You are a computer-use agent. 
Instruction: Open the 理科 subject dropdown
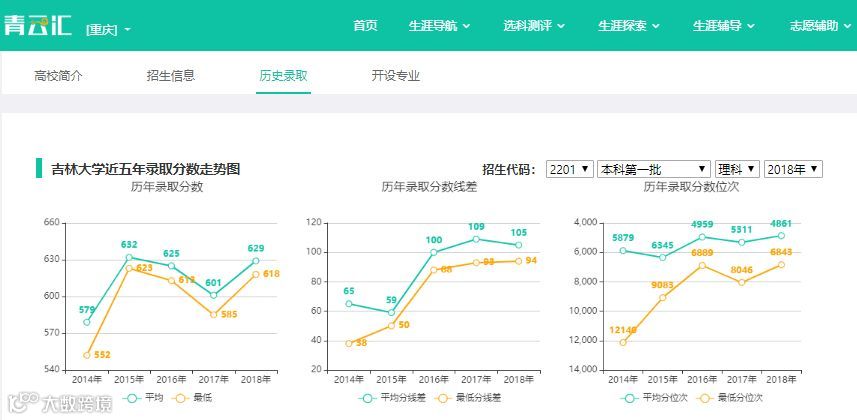point(737,169)
